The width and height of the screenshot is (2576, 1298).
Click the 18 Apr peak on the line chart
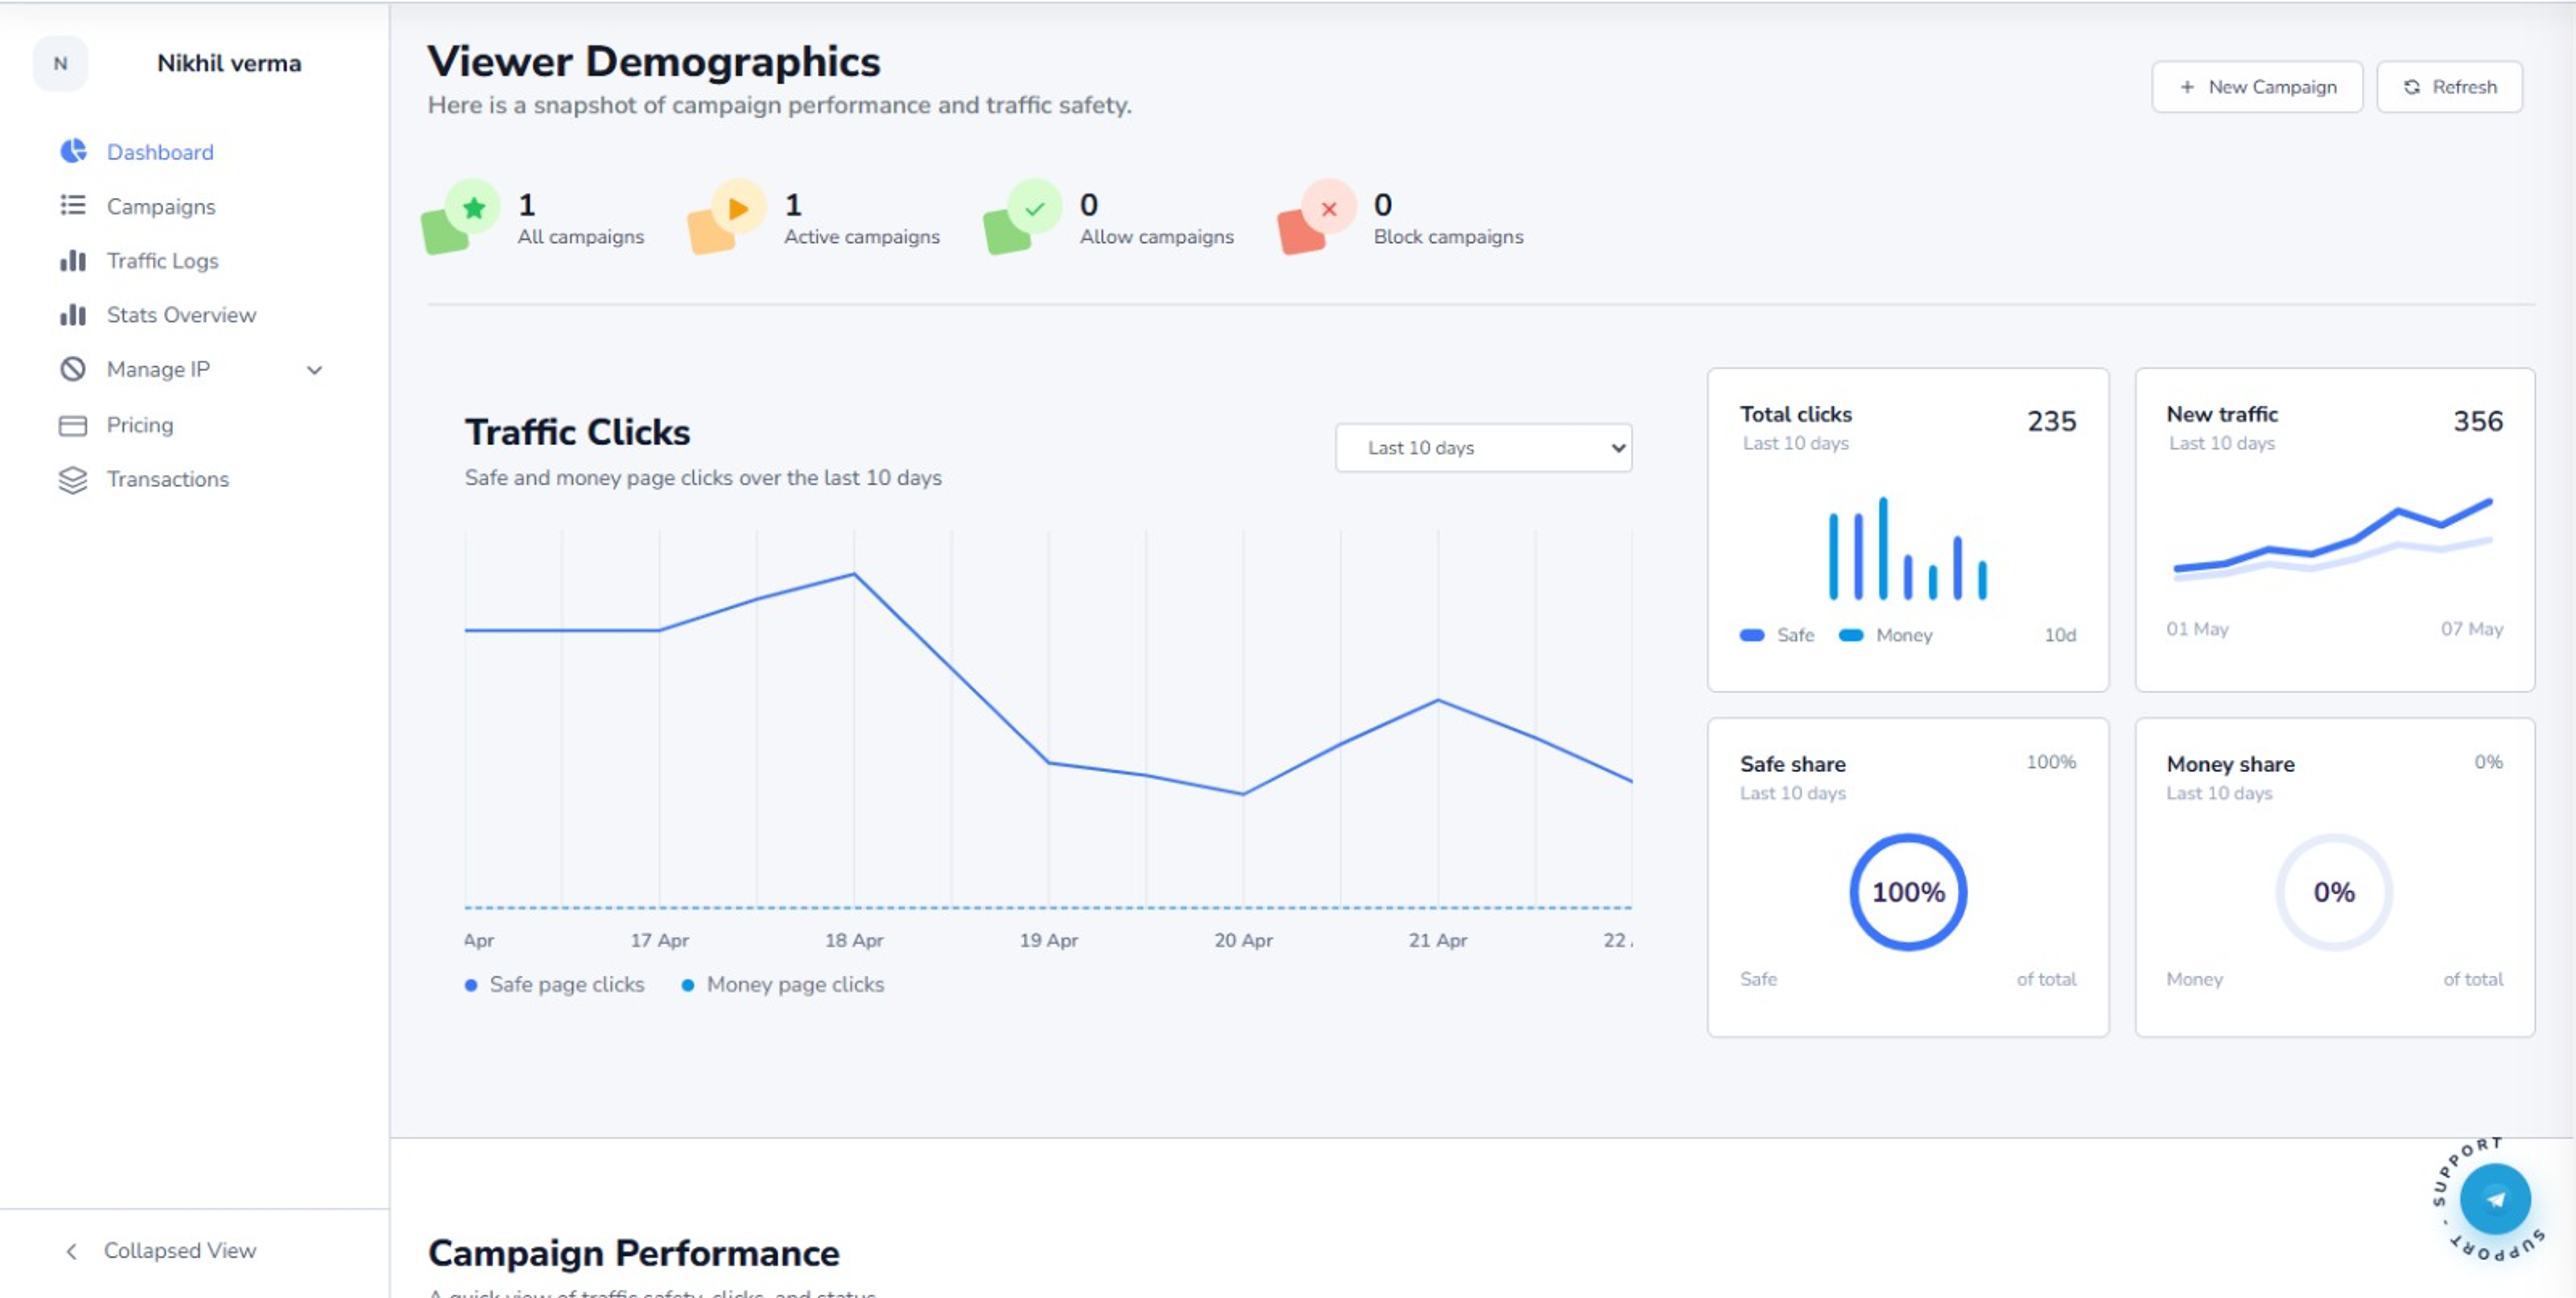coord(854,574)
